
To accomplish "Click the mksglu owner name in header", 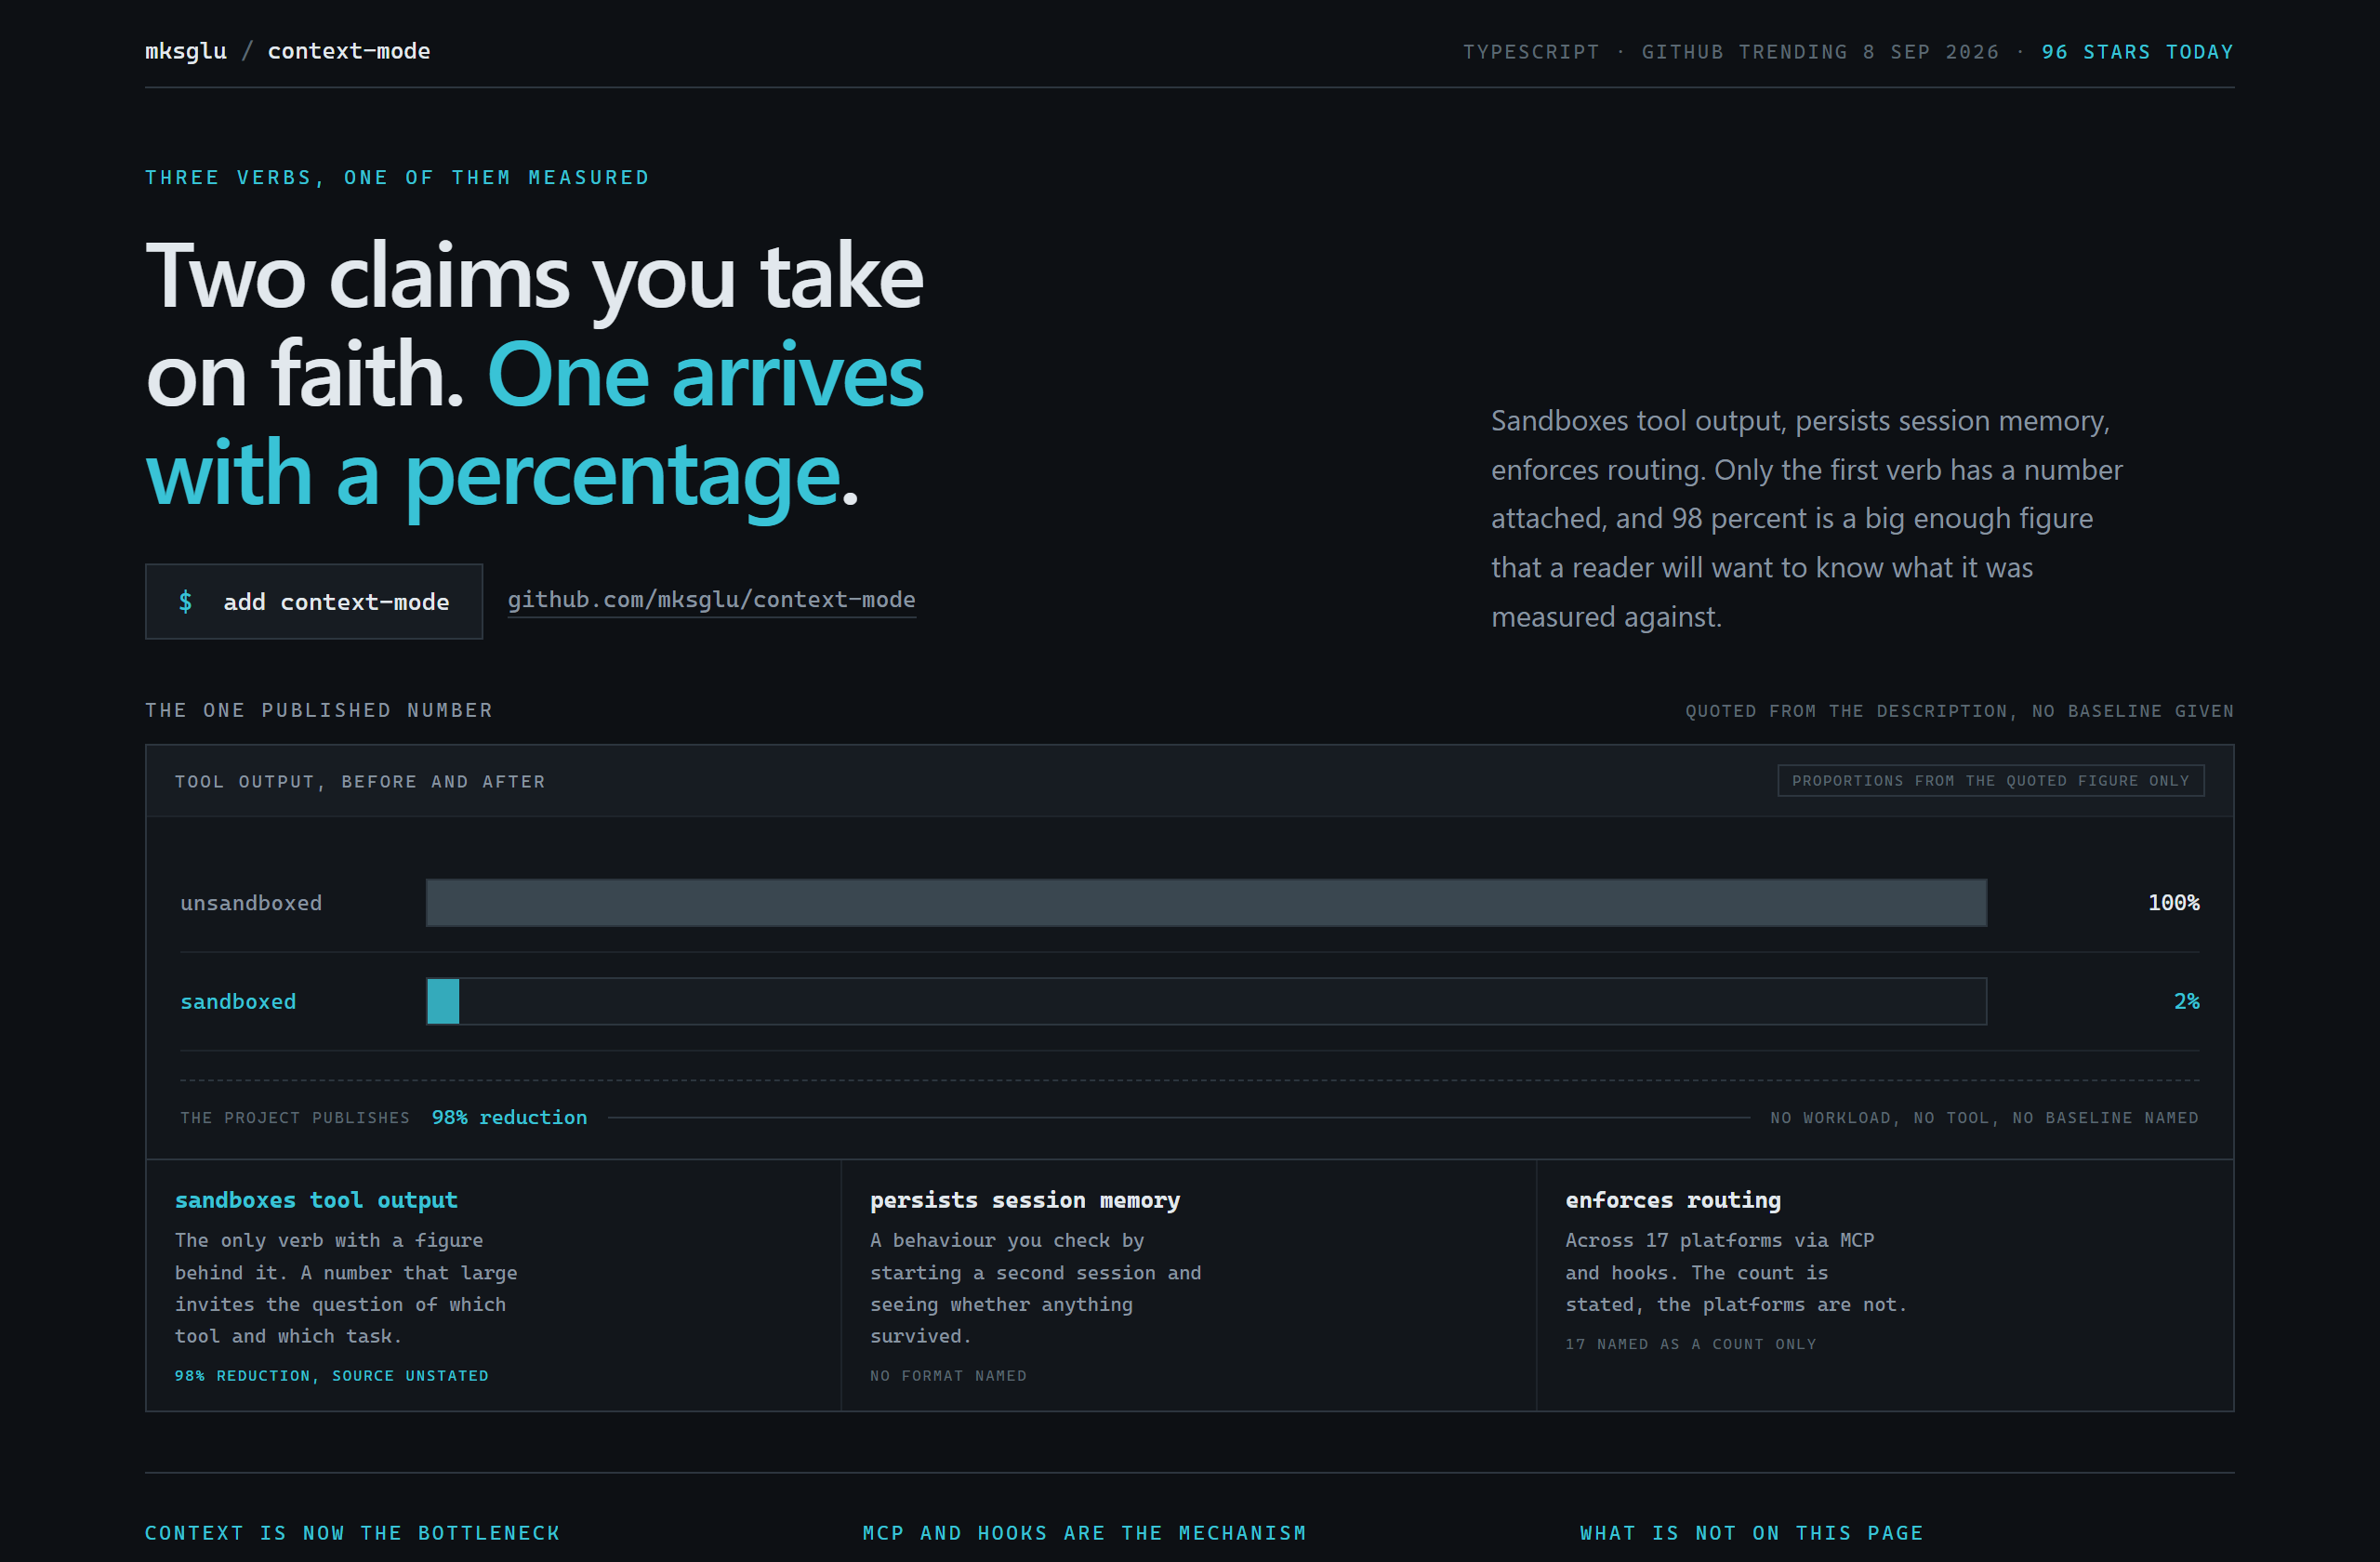I will pyautogui.click(x=186, y=51).
